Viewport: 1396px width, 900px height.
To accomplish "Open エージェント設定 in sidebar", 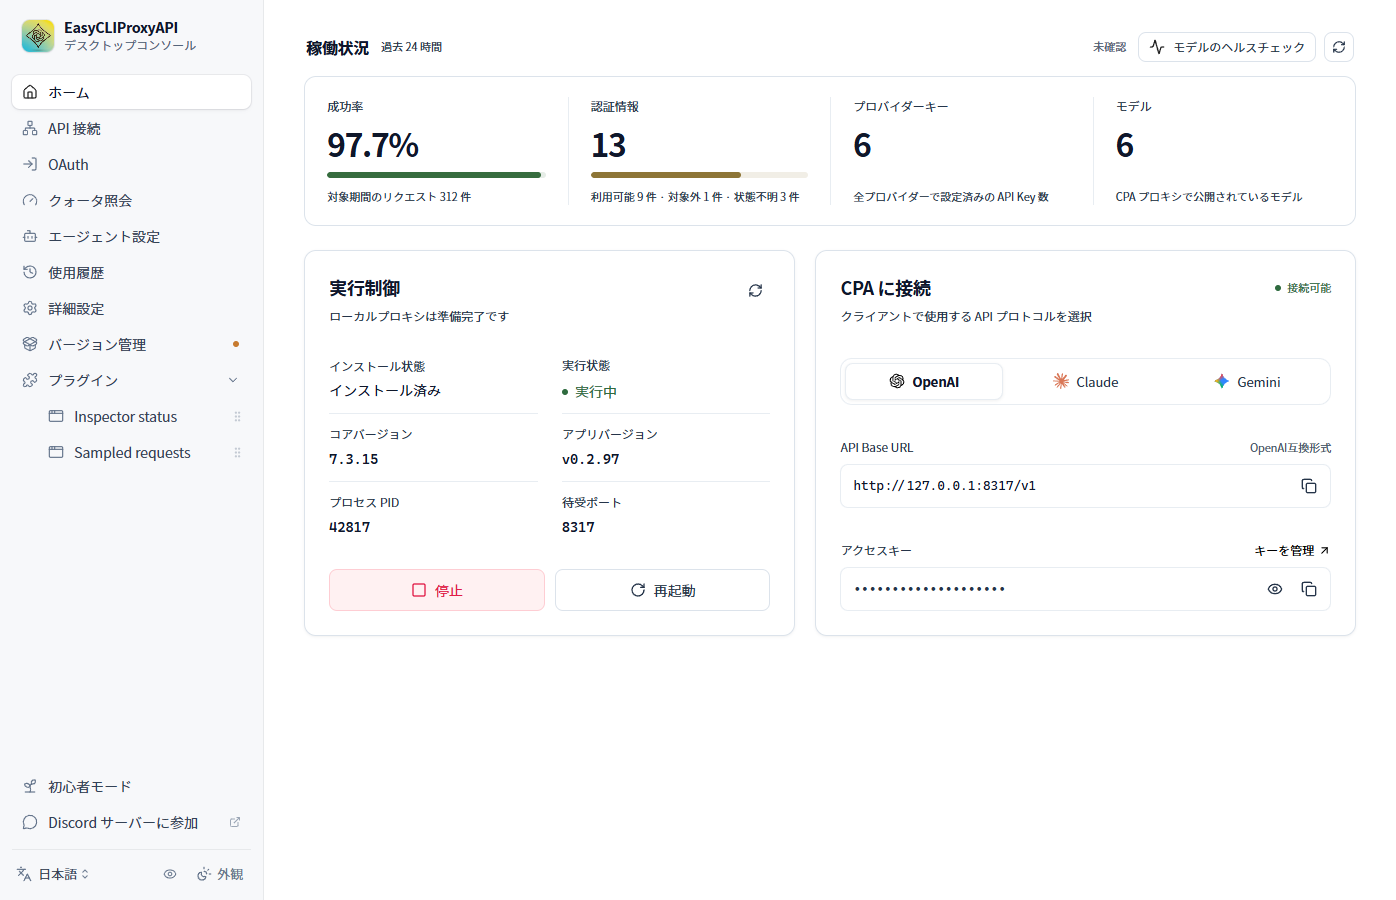I will pos(131,236).
